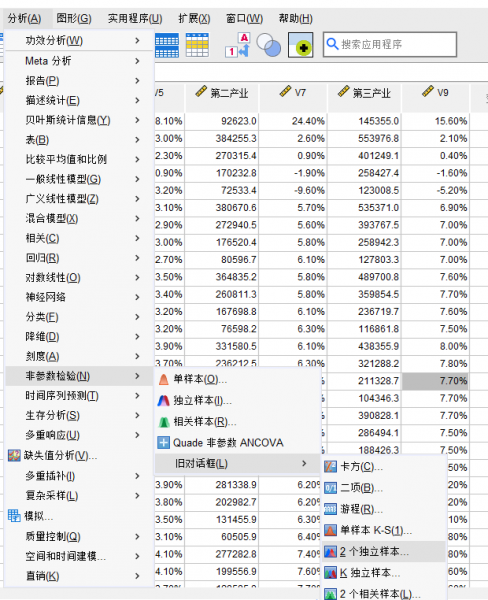Click the yellow table grid toolbar icon
The width and height of the screenshot is (488, 600).
pos(197,45)
